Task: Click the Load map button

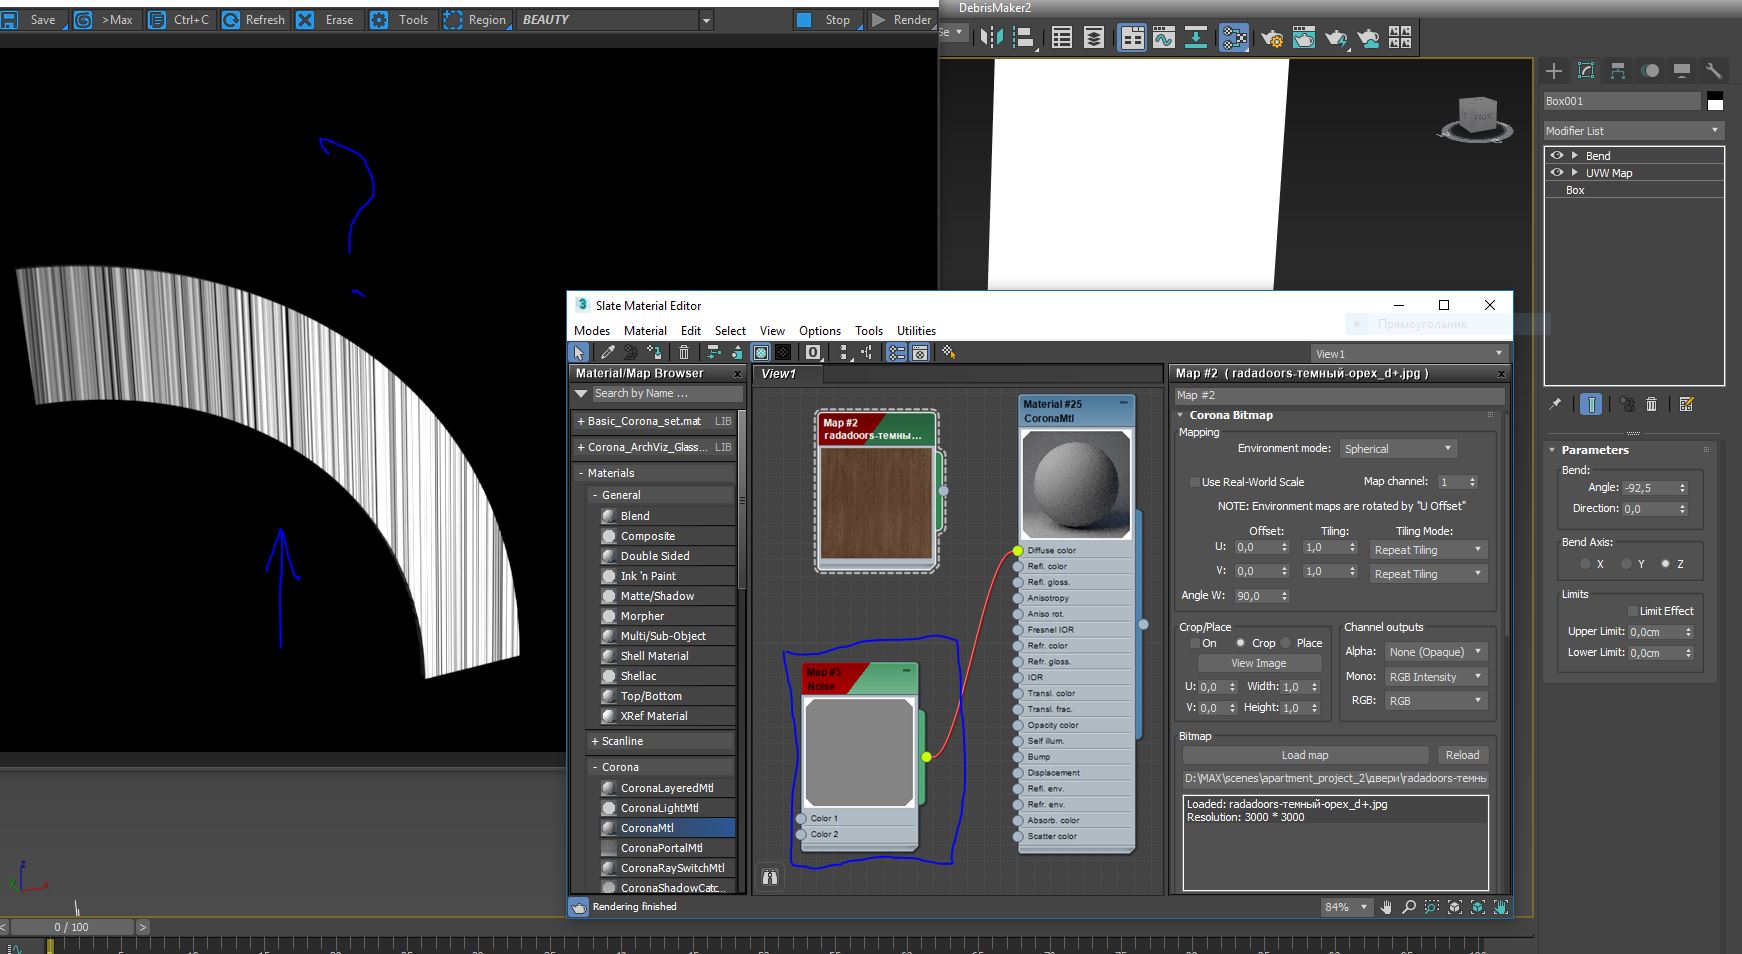Action: point(1305,755)
